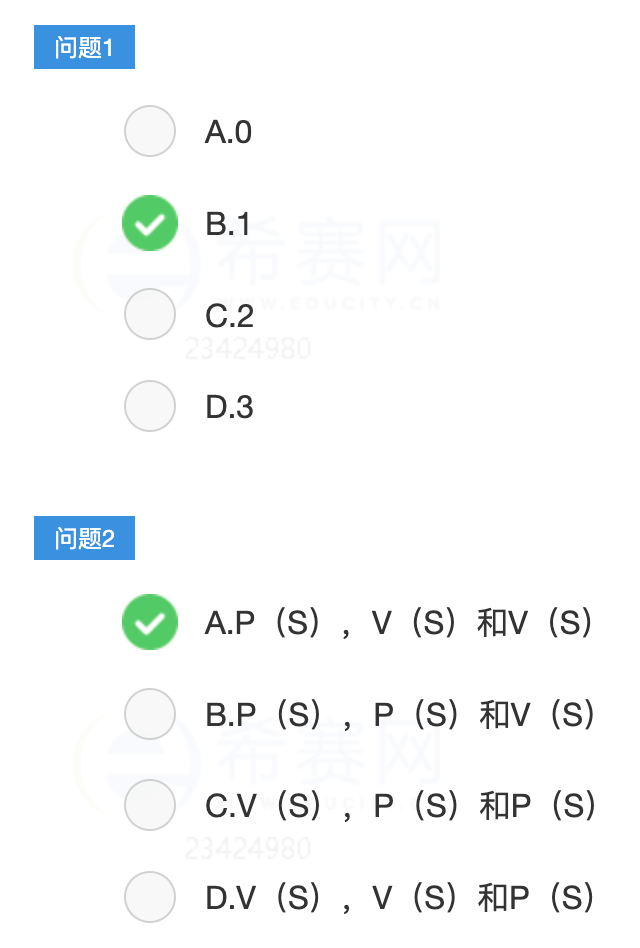
Task: Click the C.2 answer text
Action: [x=230, y=316]
